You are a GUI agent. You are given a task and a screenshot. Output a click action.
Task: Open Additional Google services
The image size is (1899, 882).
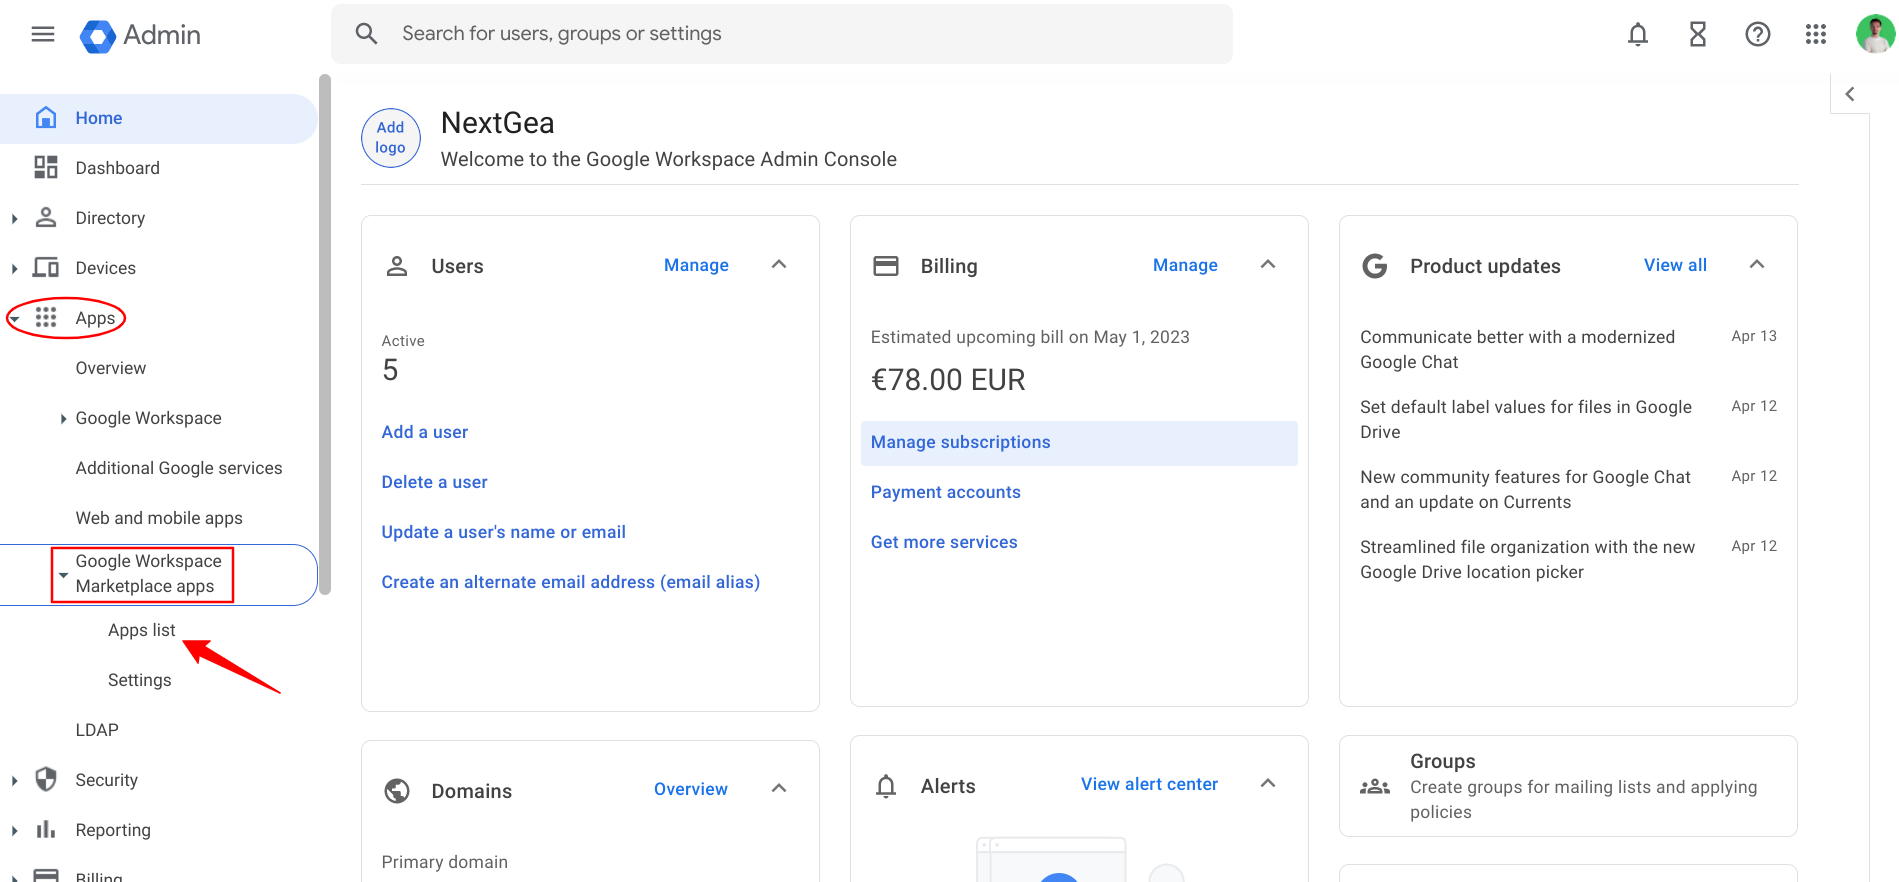179,468
